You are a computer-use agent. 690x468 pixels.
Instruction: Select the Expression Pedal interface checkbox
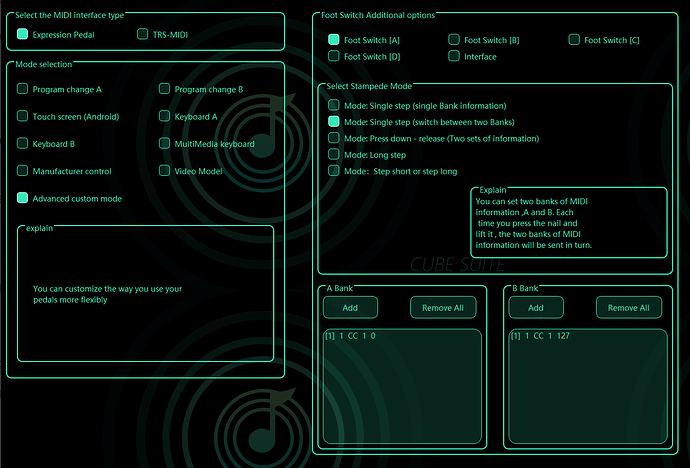coord(22,34)
